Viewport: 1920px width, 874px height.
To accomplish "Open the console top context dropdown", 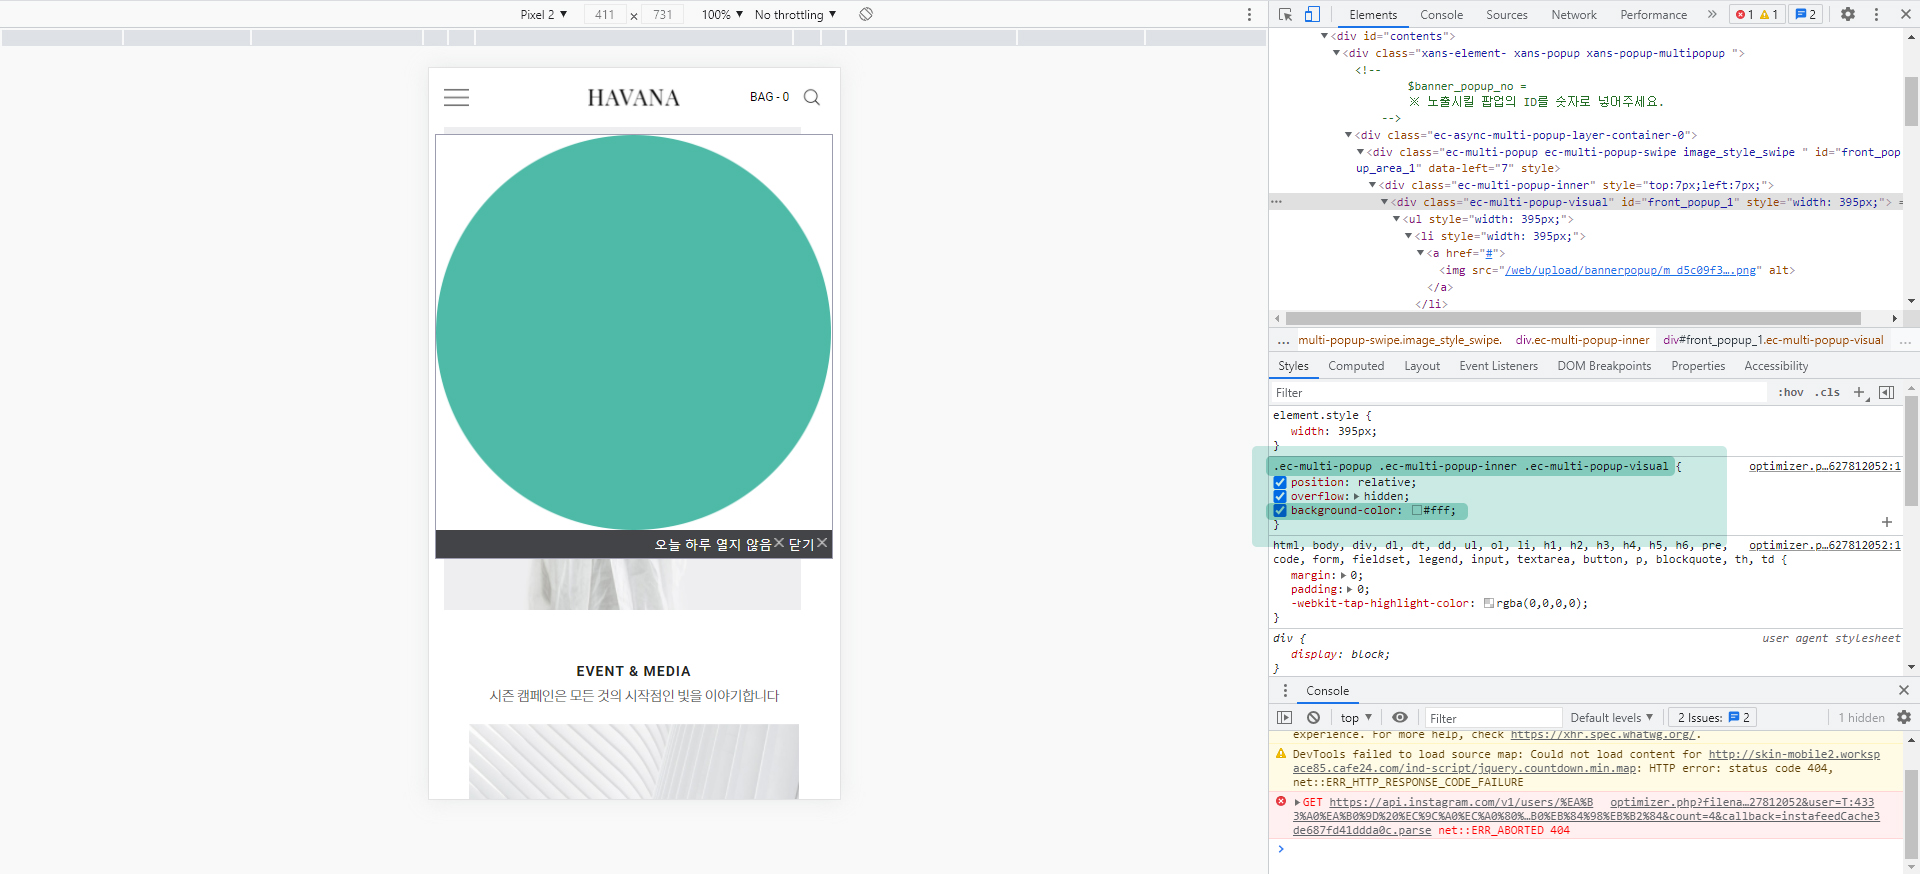I will [1356, 718].
